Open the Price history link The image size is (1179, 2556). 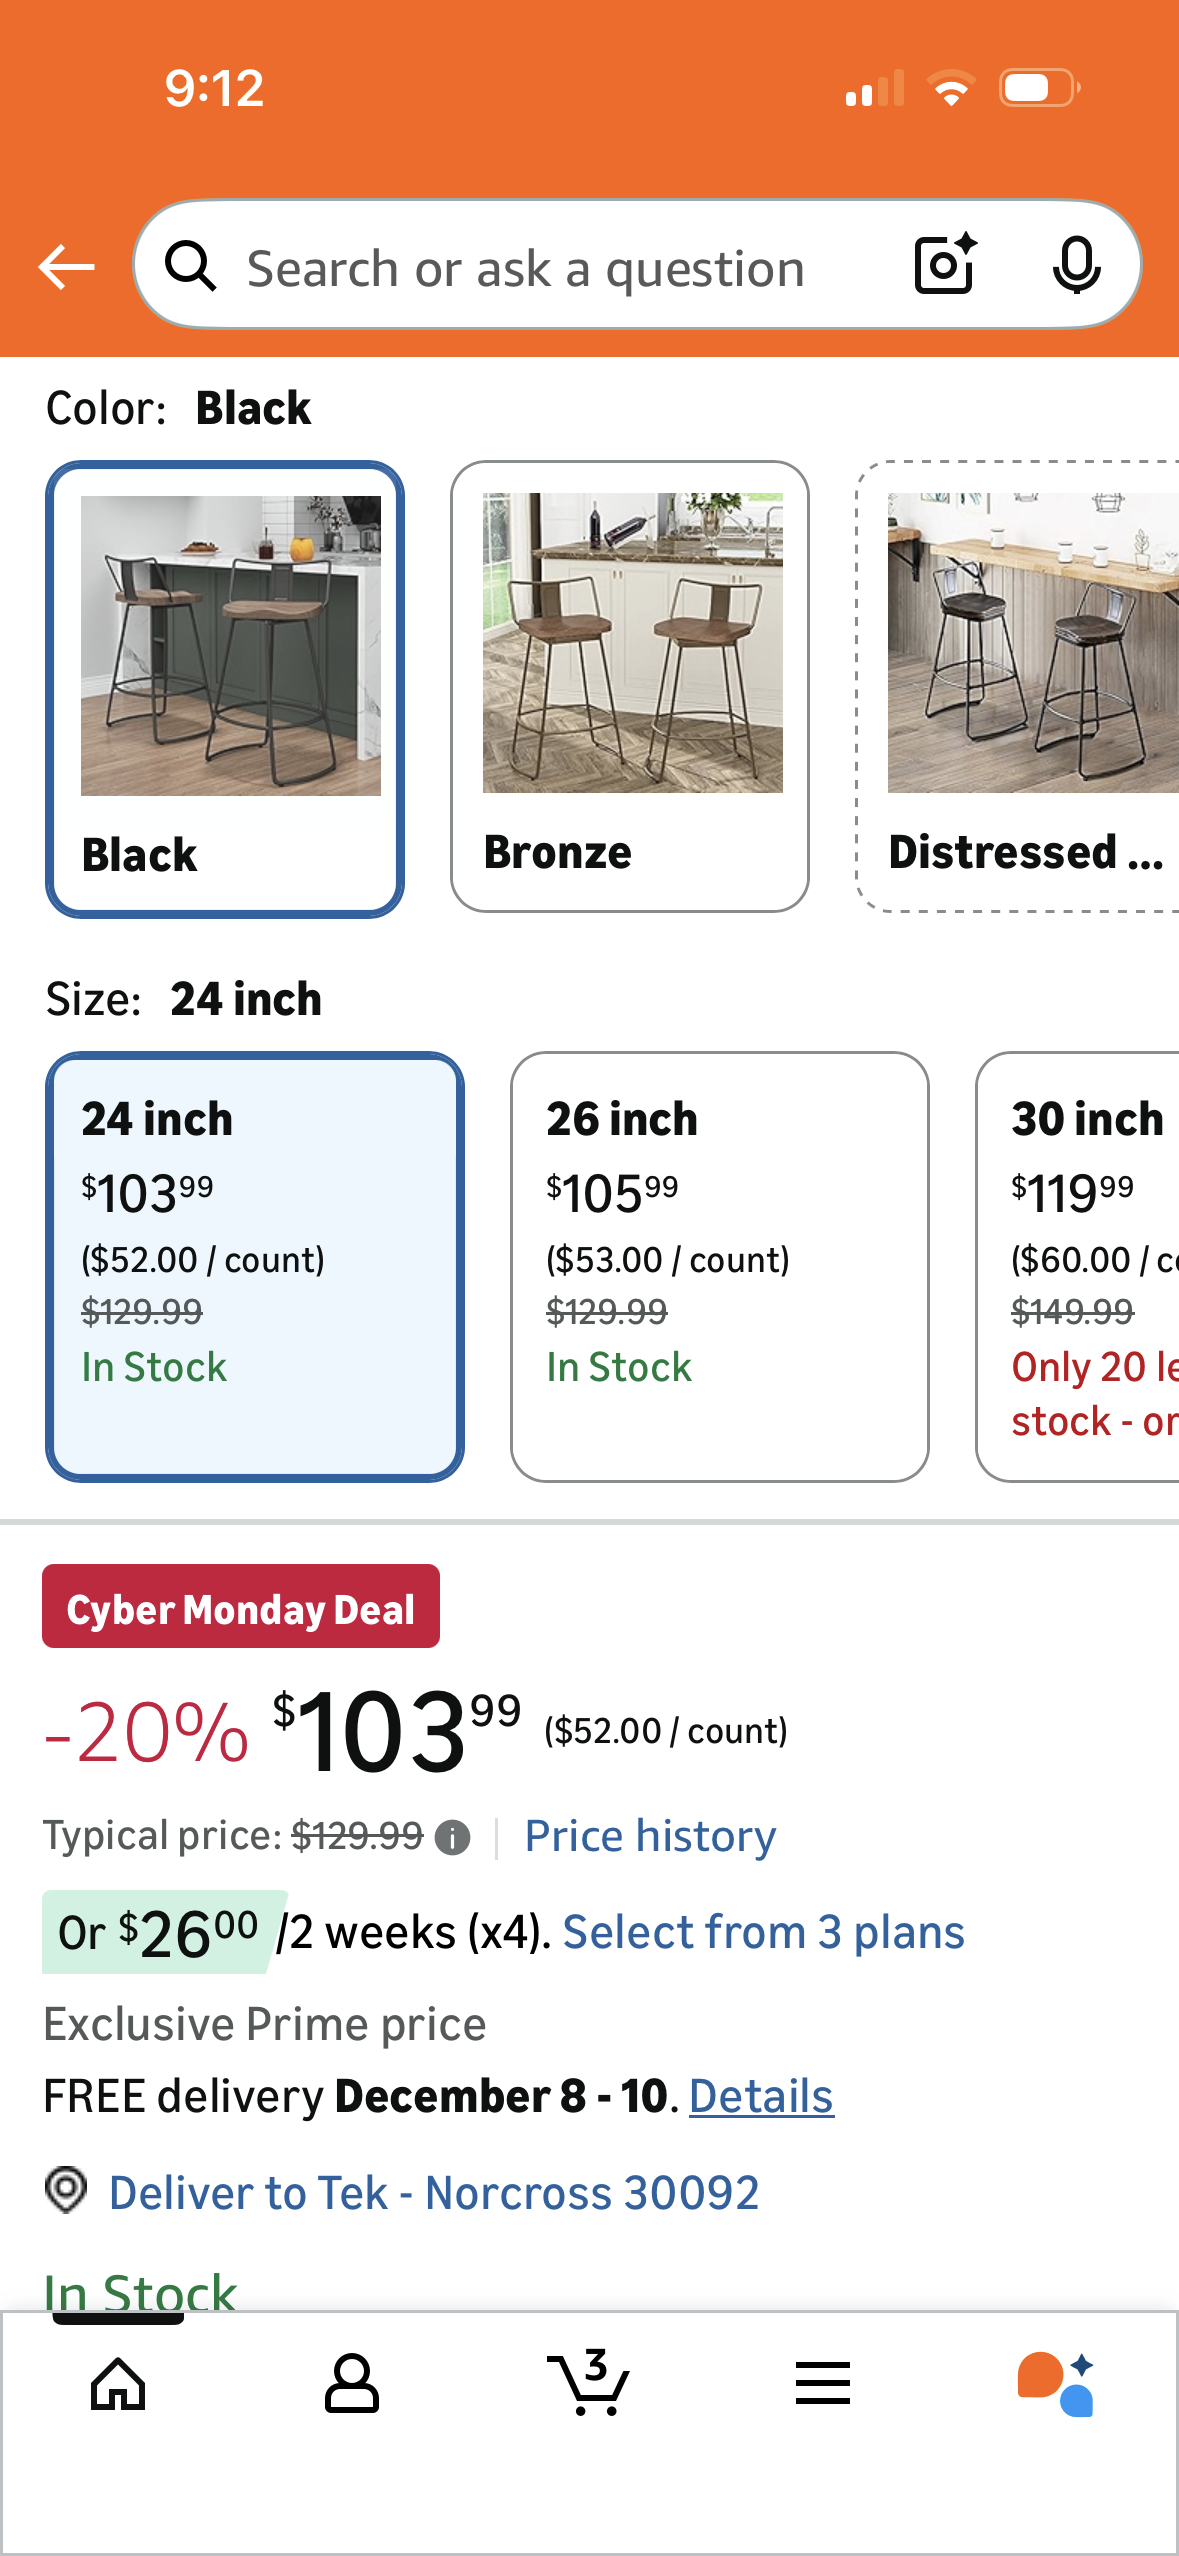click(650, 1836)
